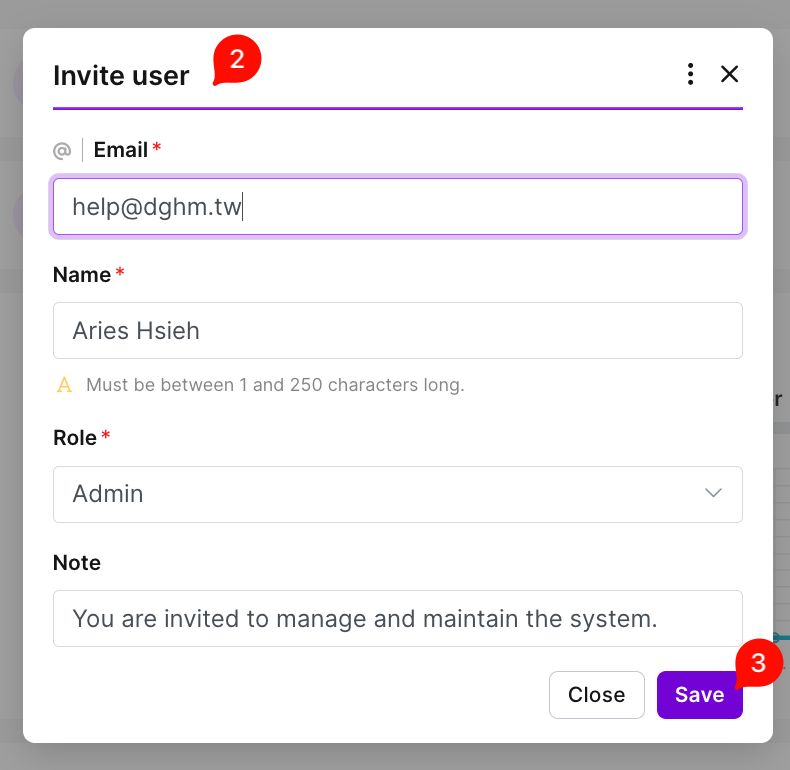The width and height of the screenshot is (790, 770).
Task: Focus the Email field containing help@dghm.tw
Action: pos(397,207)
